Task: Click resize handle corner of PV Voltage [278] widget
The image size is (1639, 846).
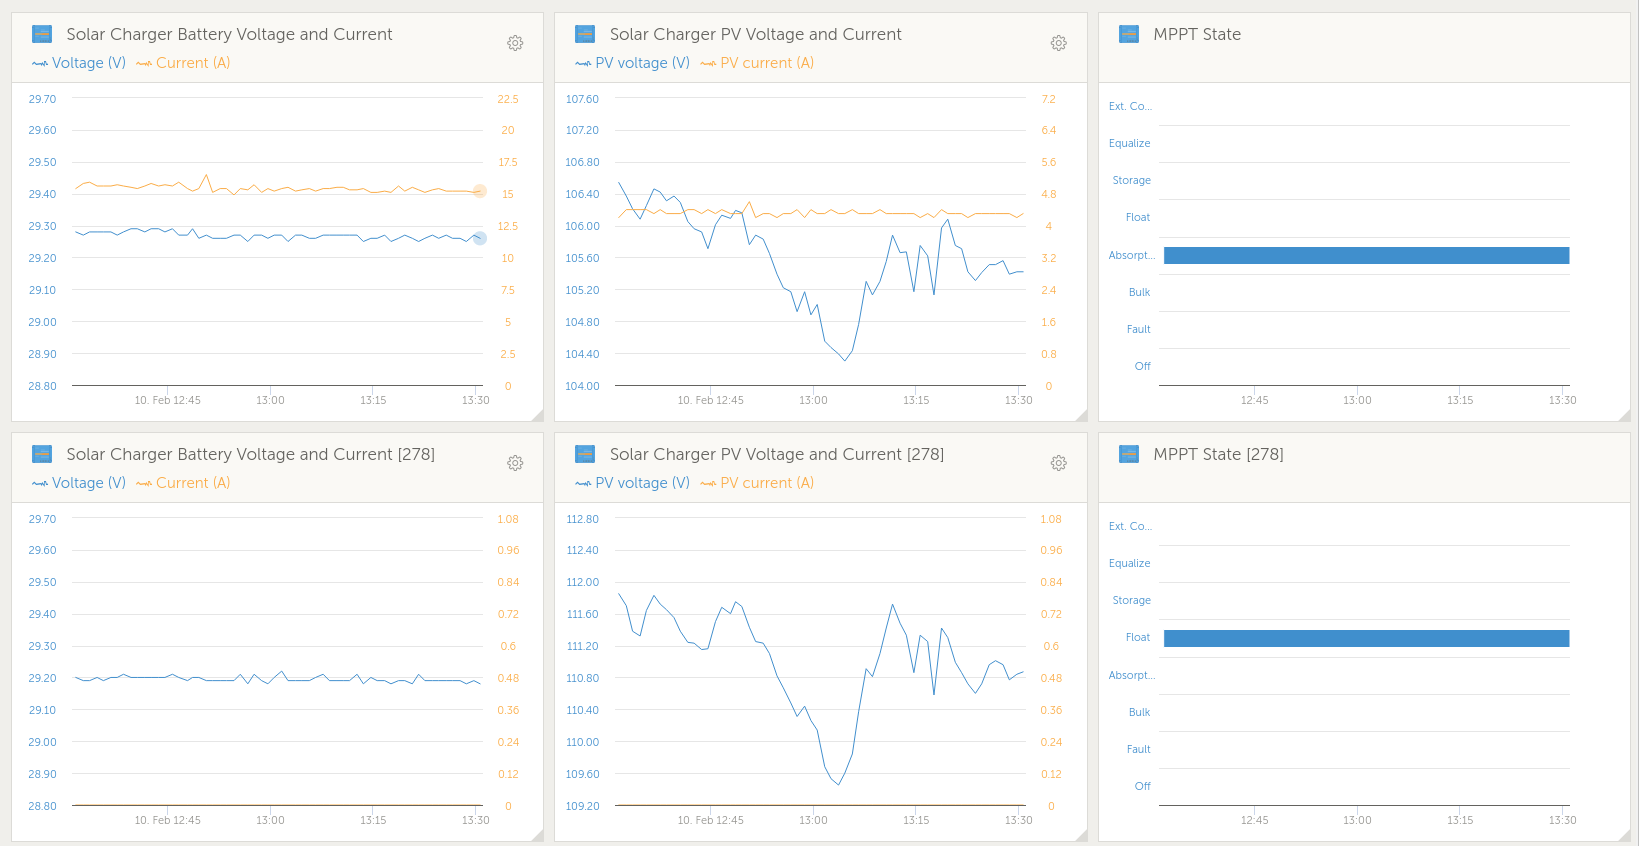Action: tap(1082, 836)
